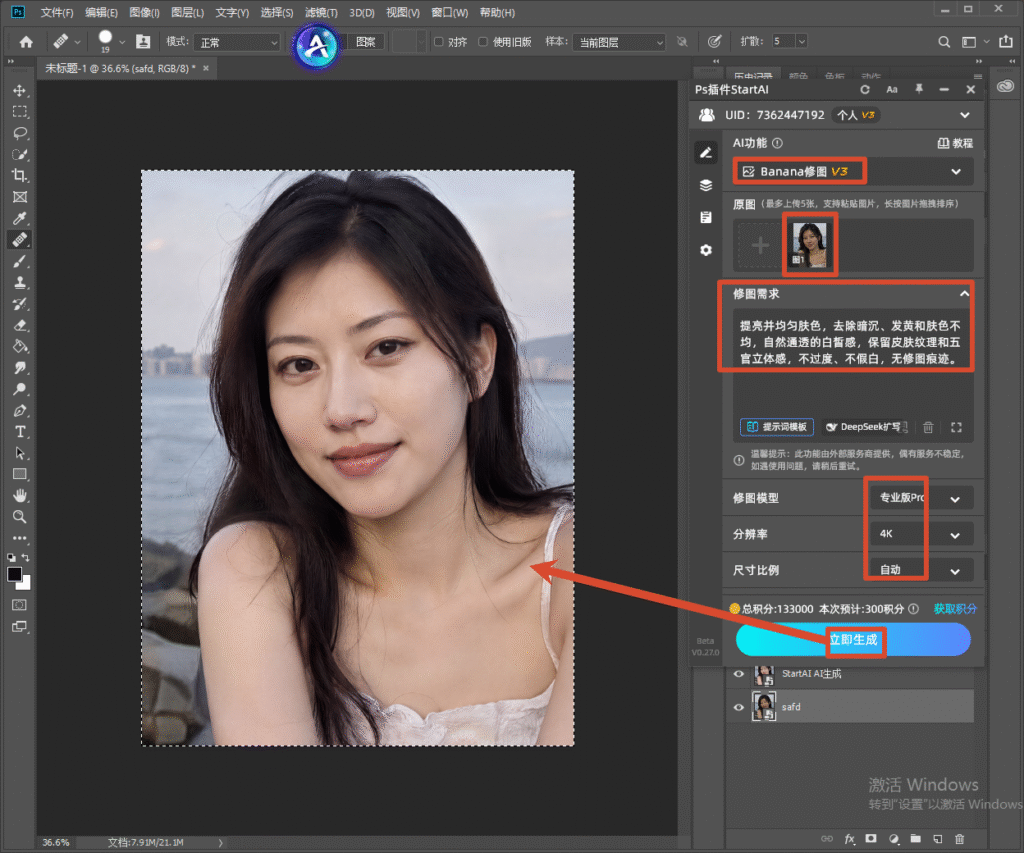The width and height of the screenshot is (1024, 853).
Task: Select the Hand tool
Action: (x=20, y=495)
